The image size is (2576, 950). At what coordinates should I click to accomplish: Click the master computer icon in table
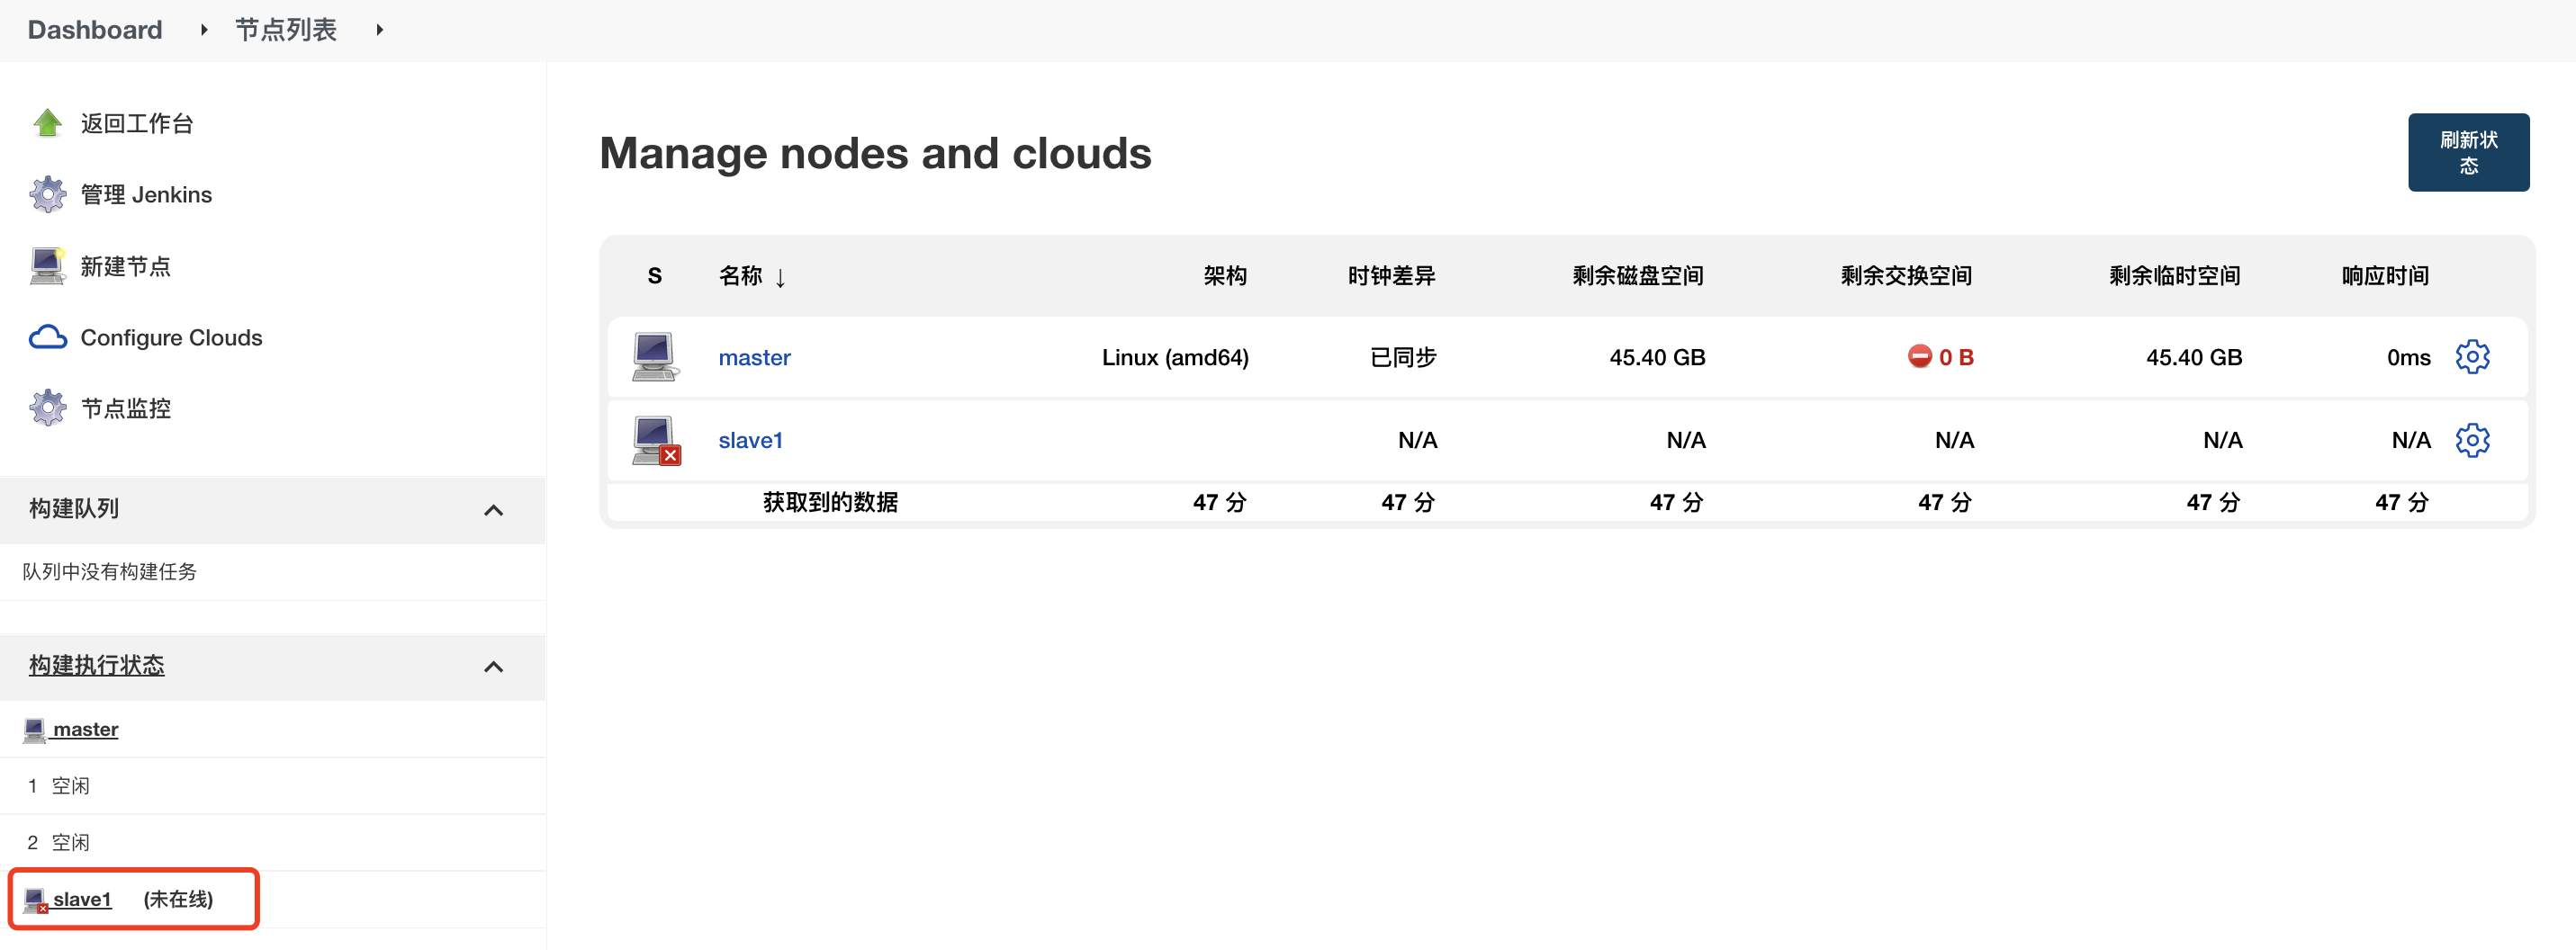click(x=654, y=357)
